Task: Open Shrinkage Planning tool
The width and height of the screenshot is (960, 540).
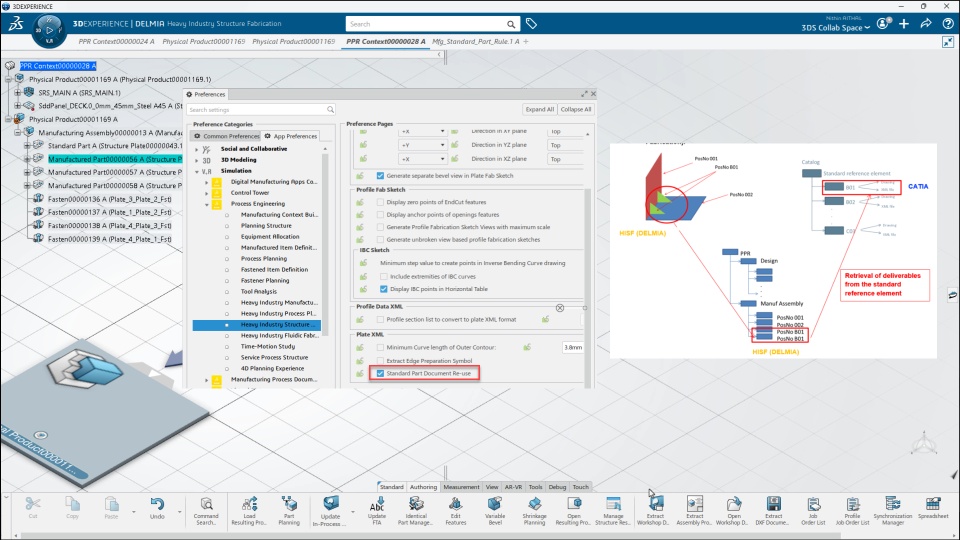Action: click(534, 509)
